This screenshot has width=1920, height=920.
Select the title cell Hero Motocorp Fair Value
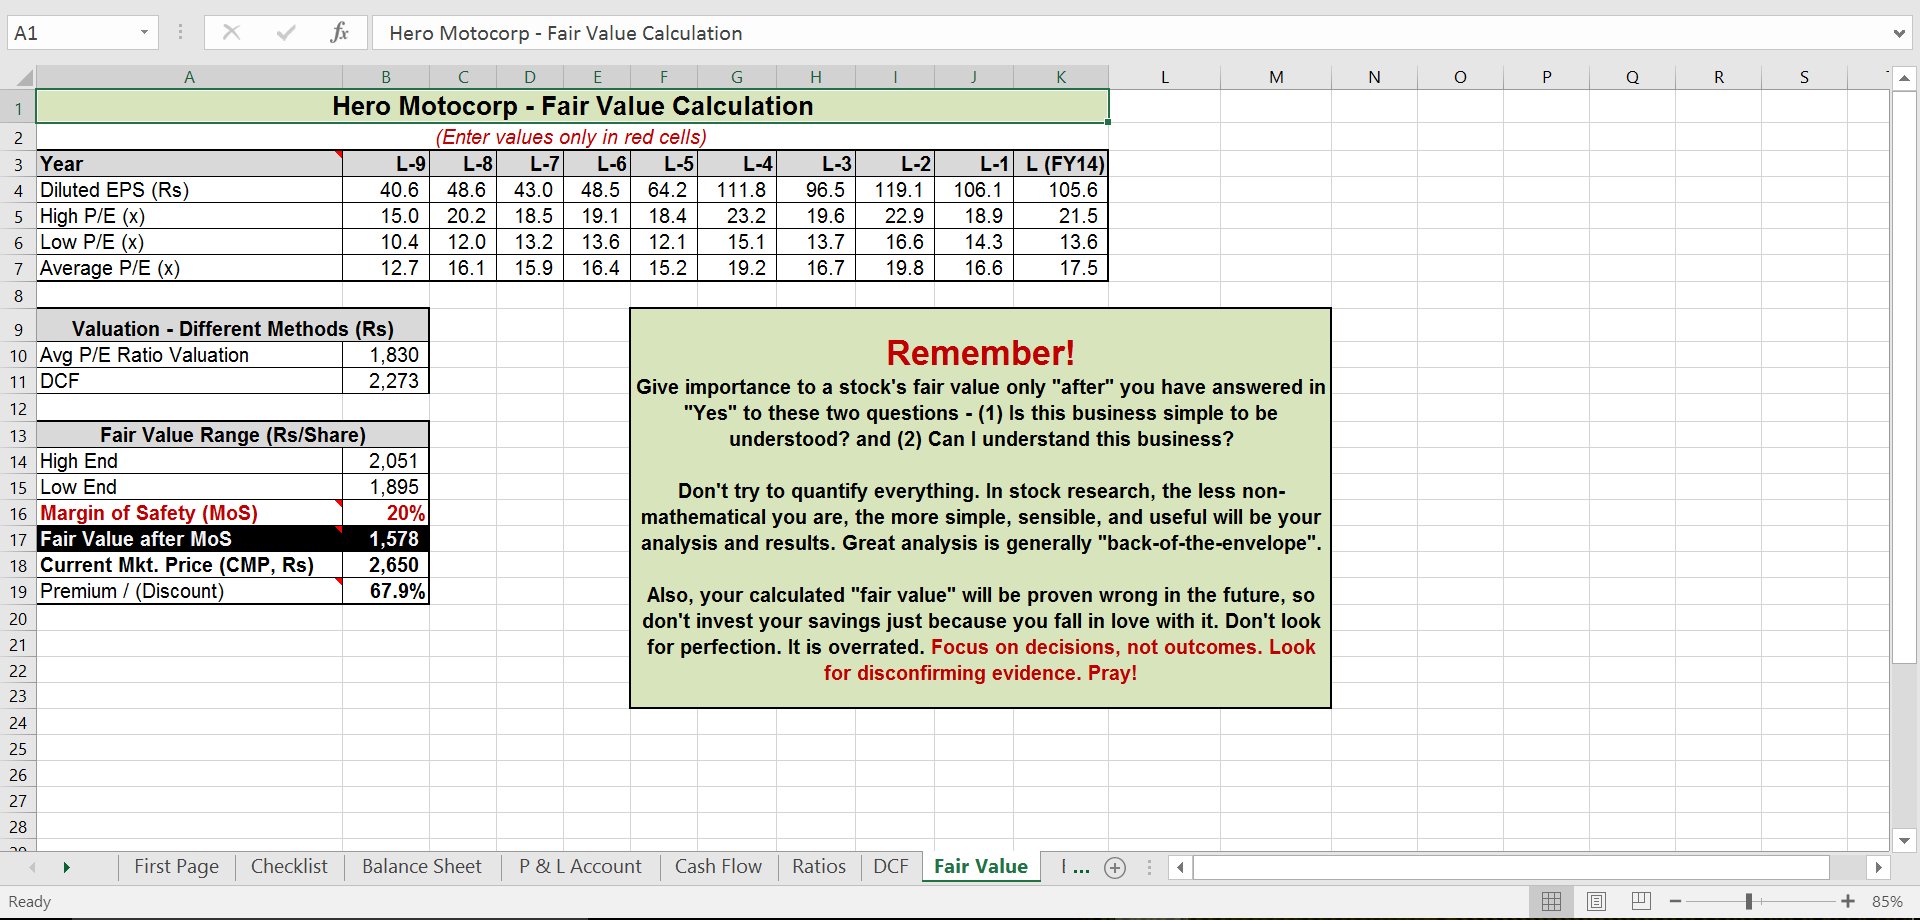pos(572,106)
